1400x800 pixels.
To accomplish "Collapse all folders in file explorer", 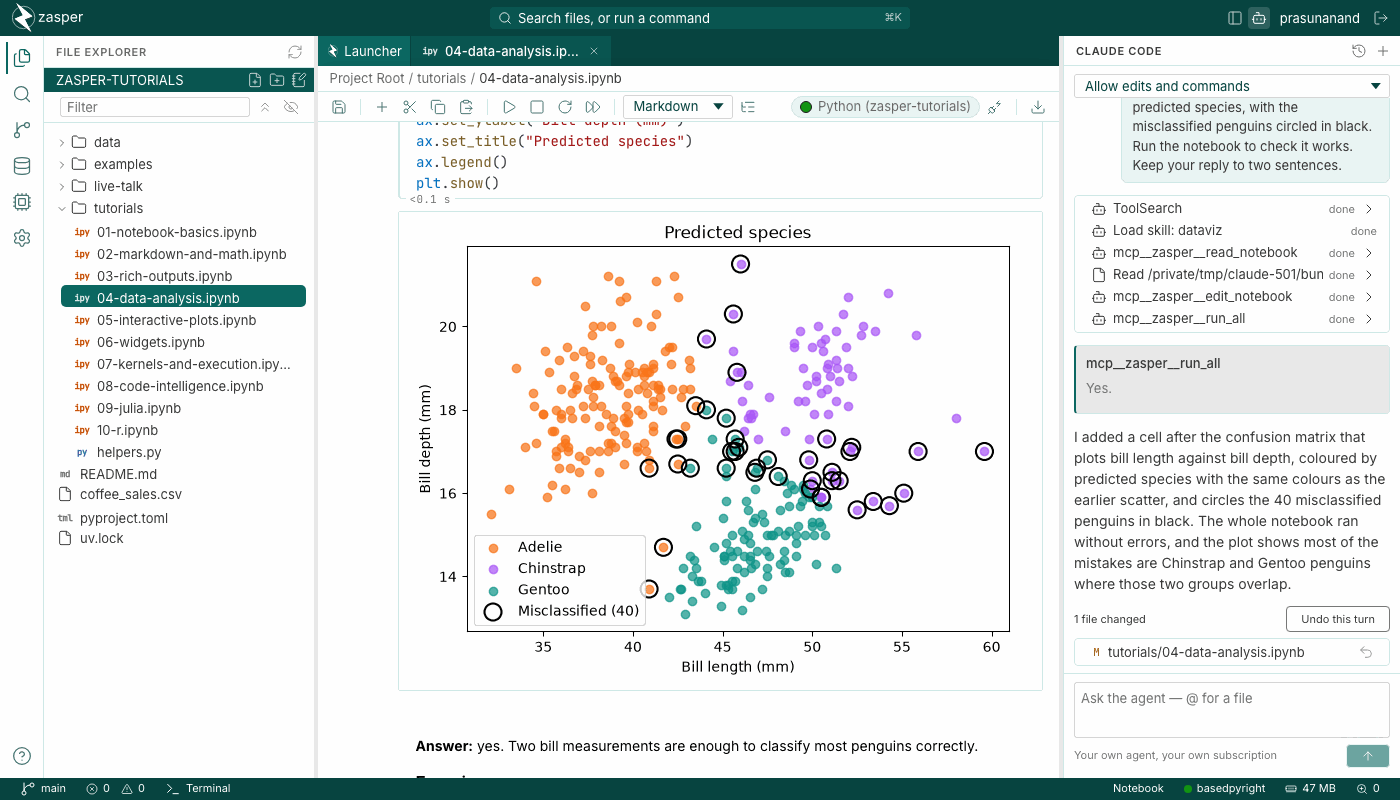I will coord(265,107).
